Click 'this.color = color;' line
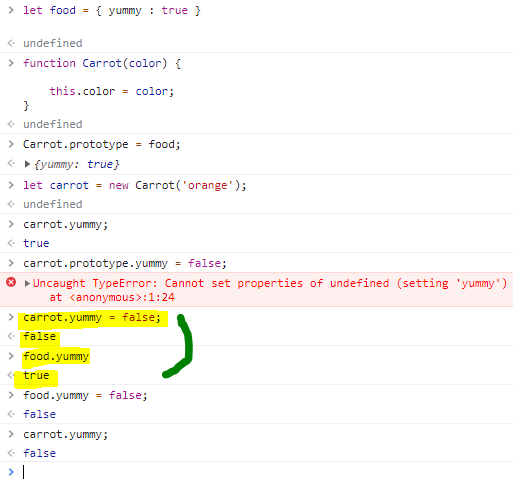 (112, 91)
